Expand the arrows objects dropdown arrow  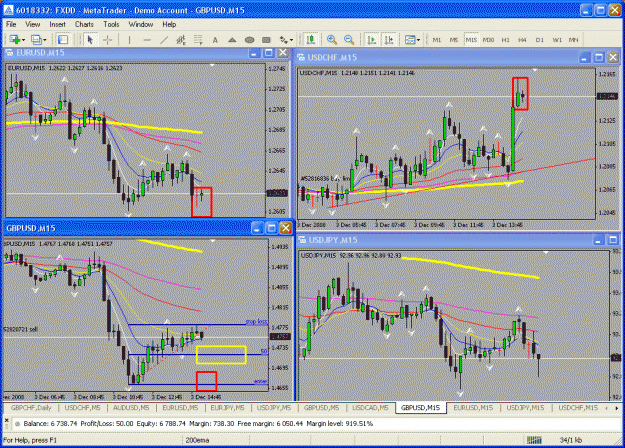(x=291, y=40)
